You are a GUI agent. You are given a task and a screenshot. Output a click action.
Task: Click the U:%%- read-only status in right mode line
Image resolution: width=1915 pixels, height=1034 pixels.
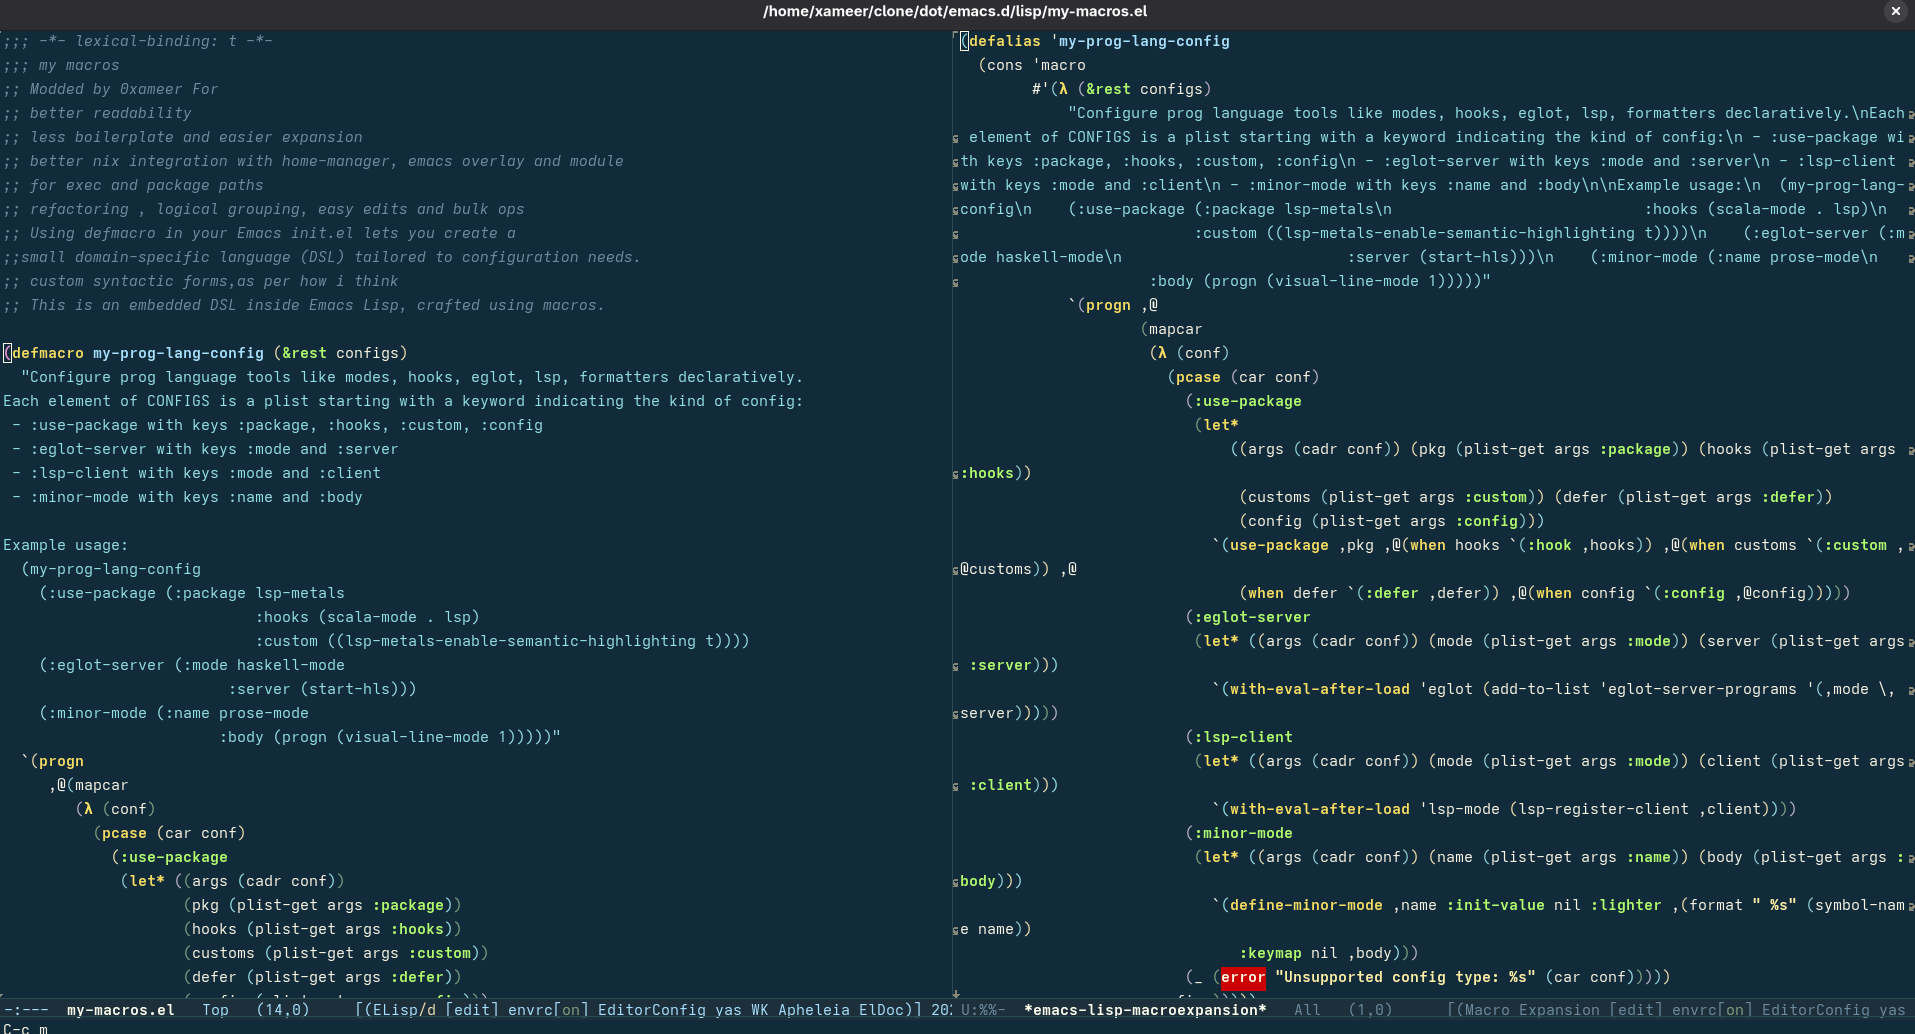coord(983,1010)
